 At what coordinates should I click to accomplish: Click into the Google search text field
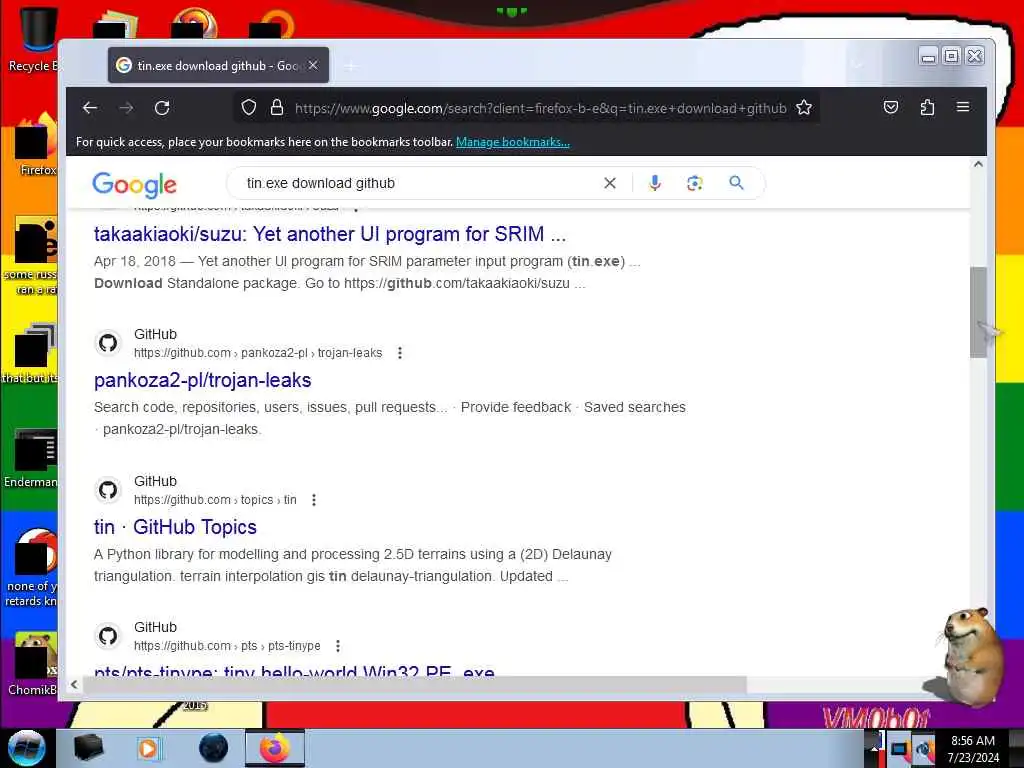coord(418,184)
